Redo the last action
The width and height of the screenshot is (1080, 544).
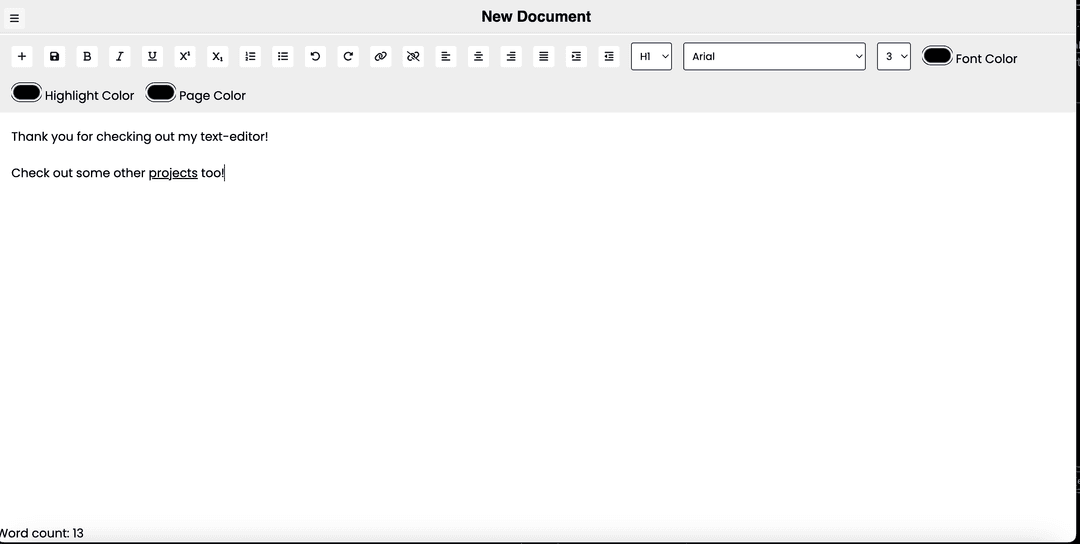(x=348, y=56)
